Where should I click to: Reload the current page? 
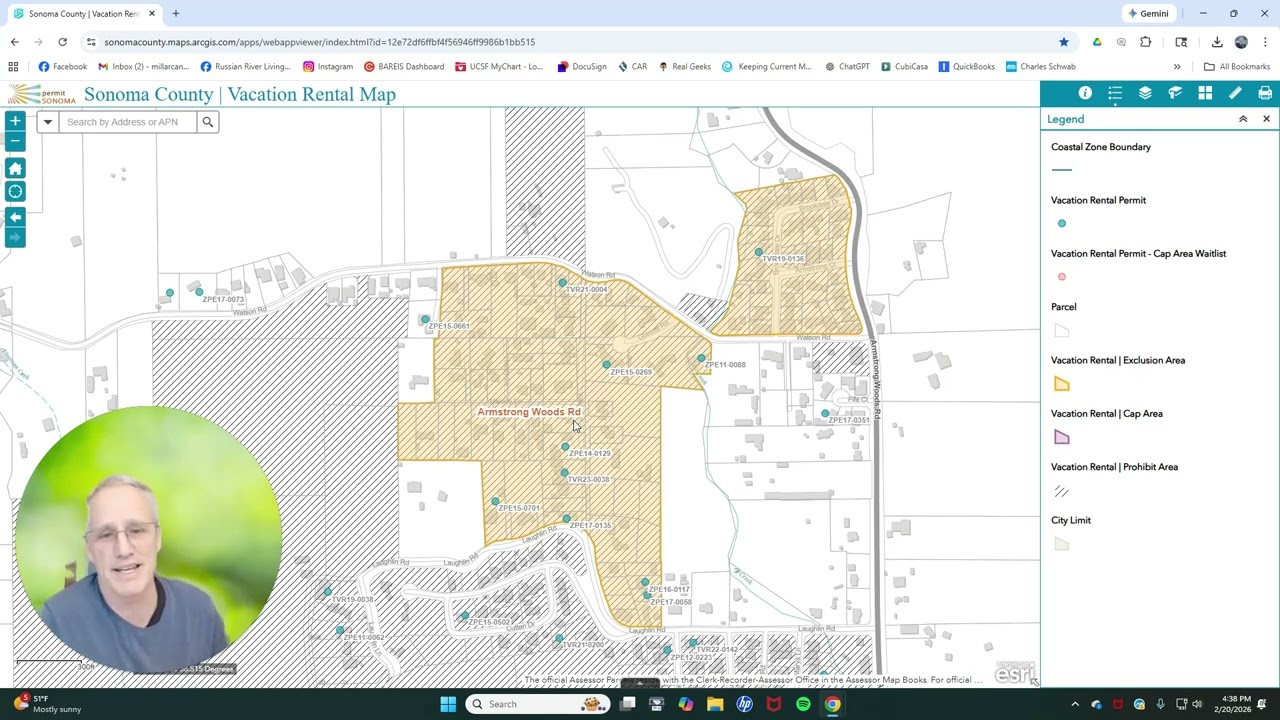[62, 42]
